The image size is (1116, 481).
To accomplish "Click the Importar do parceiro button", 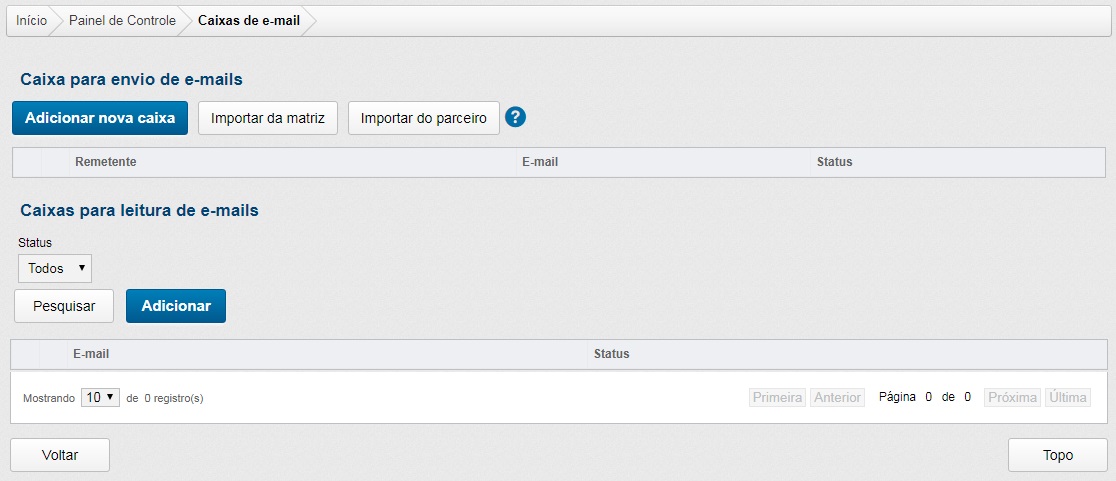I will point(423,118).
